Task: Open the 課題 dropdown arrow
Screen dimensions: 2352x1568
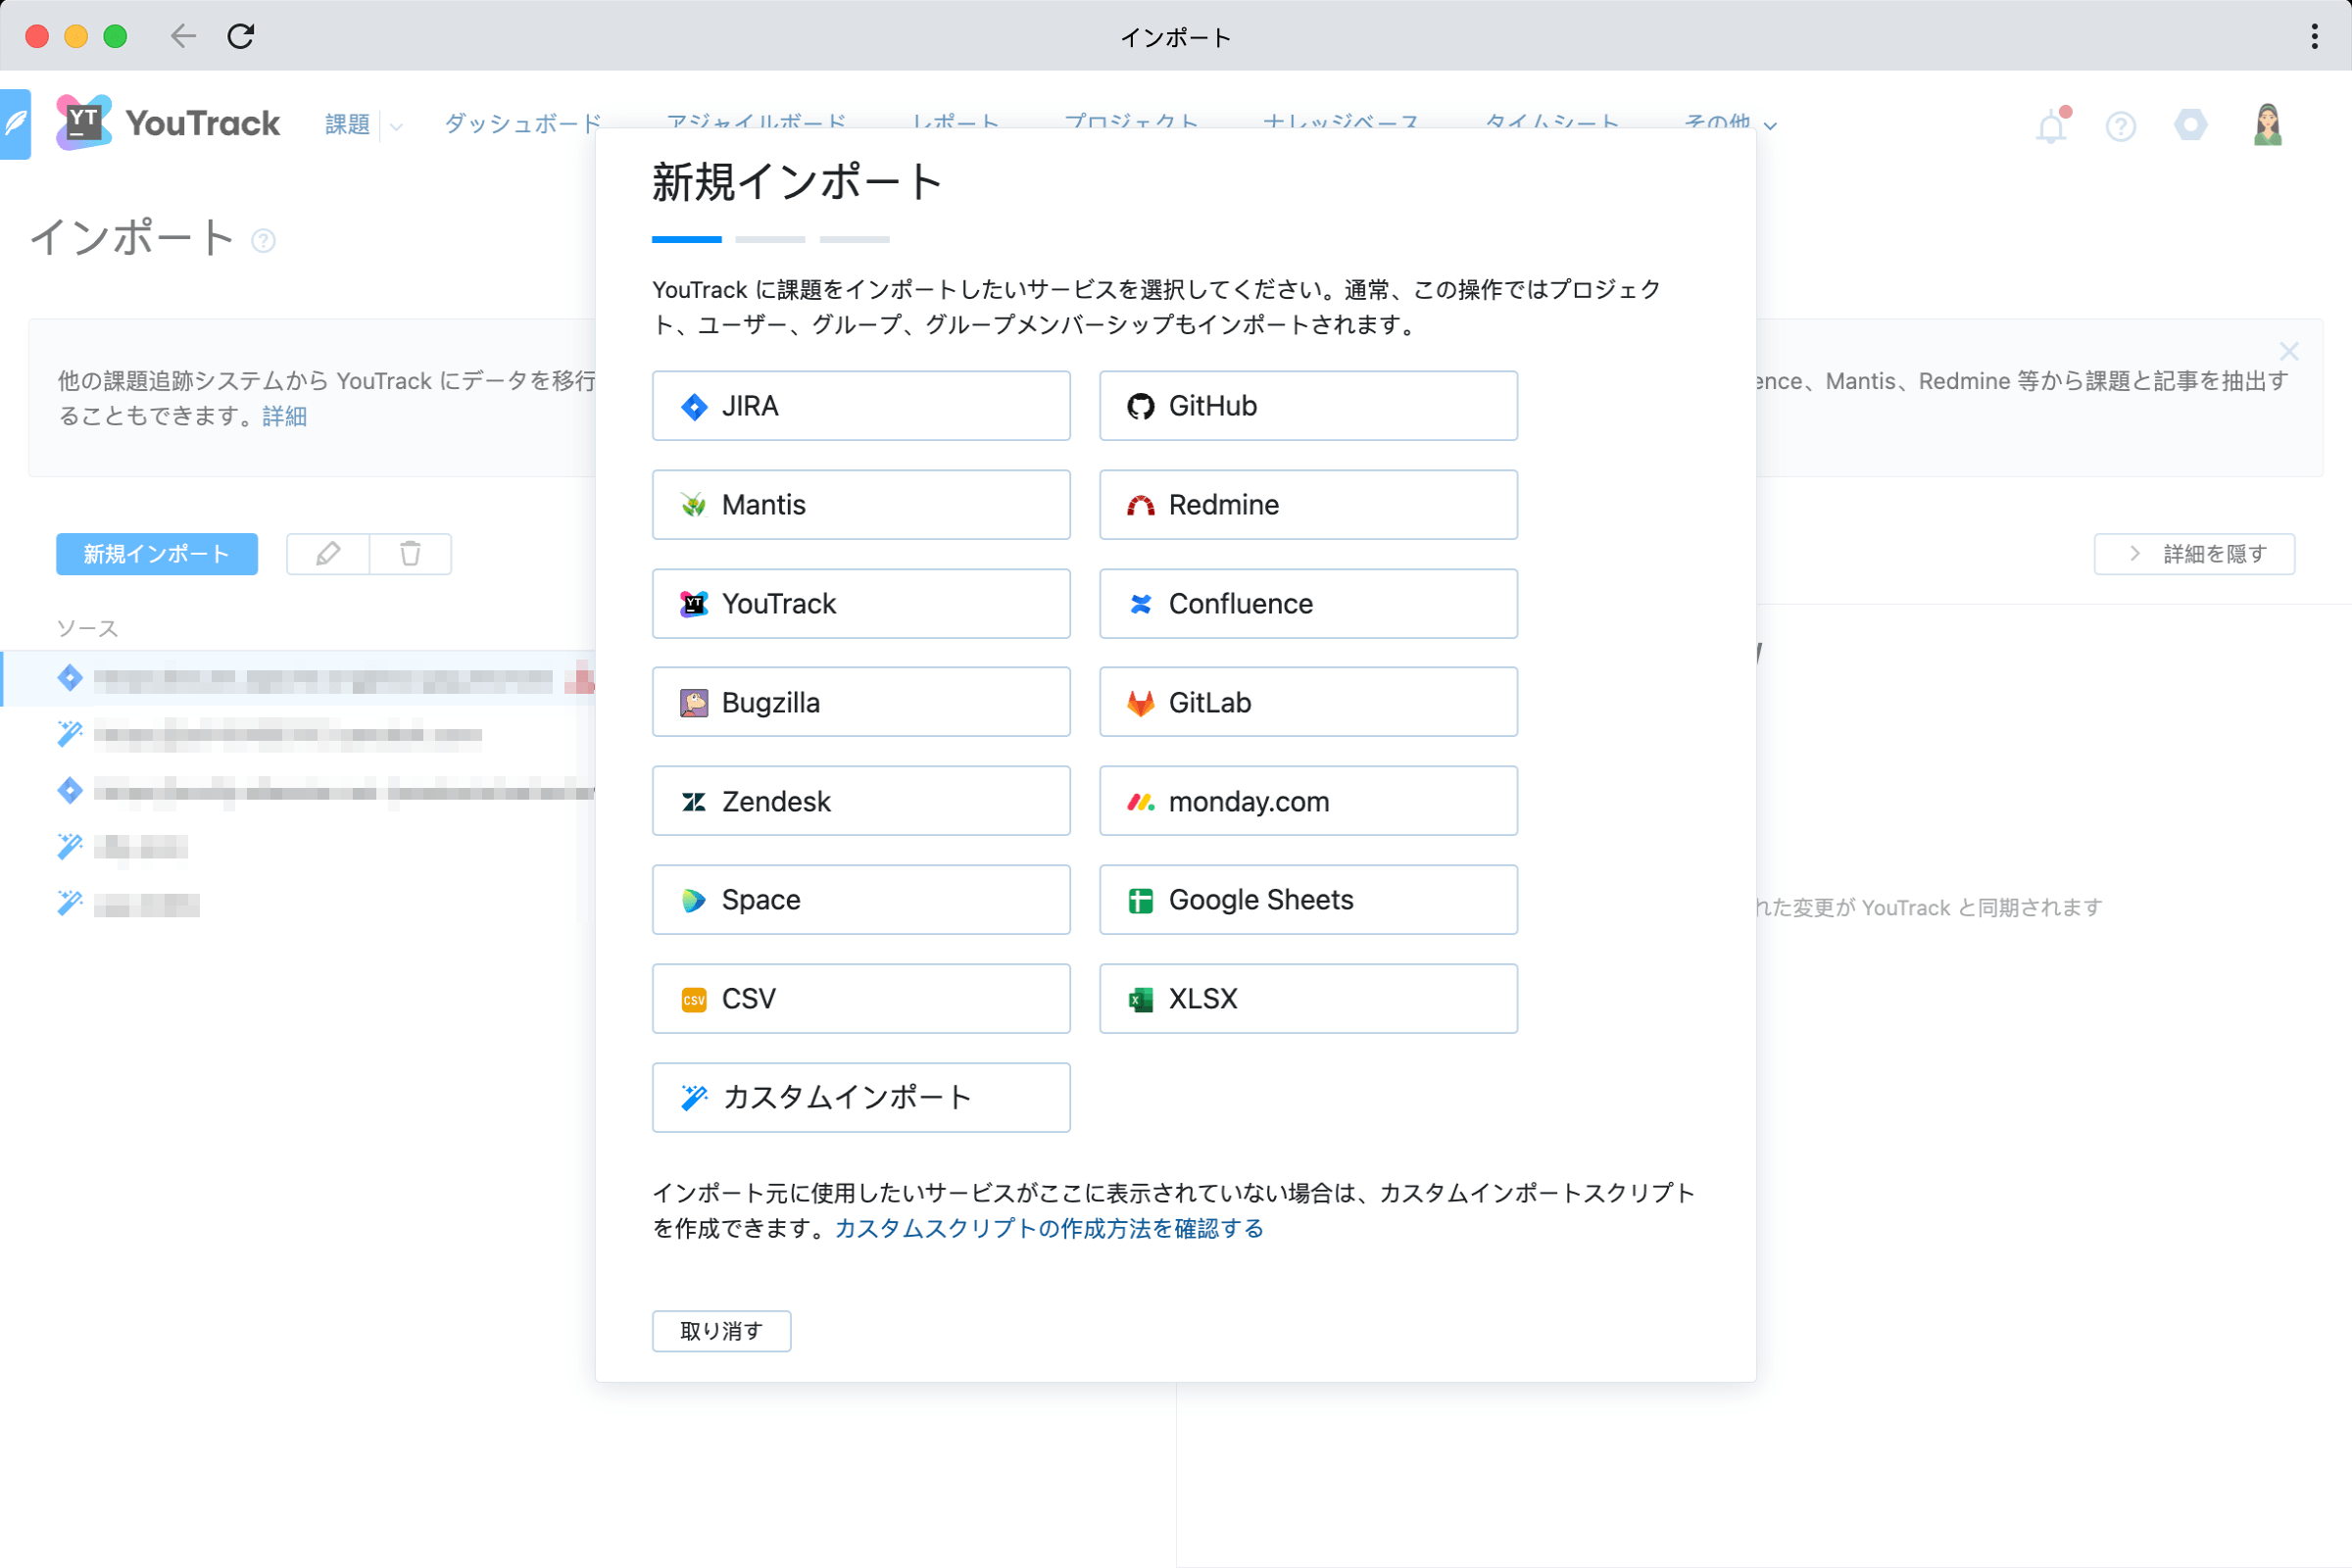Action: (398, 127)
